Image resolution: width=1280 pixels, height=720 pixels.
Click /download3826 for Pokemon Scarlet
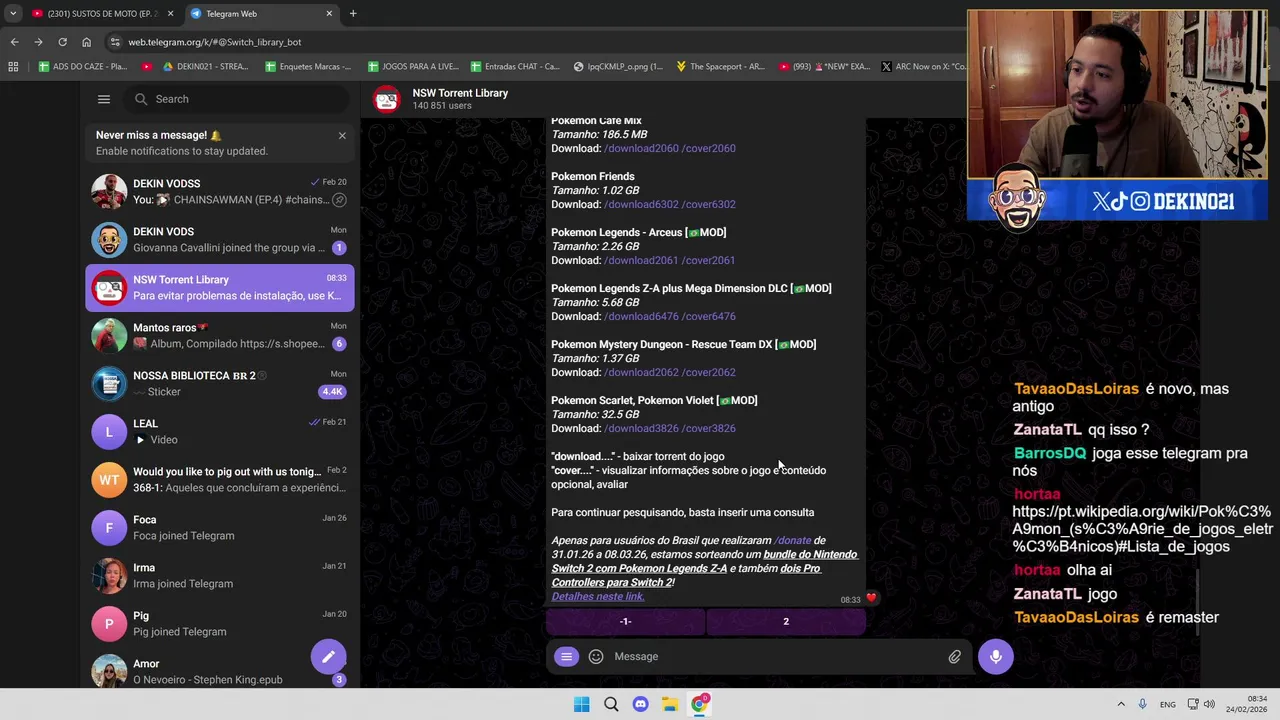coord(641,428)
